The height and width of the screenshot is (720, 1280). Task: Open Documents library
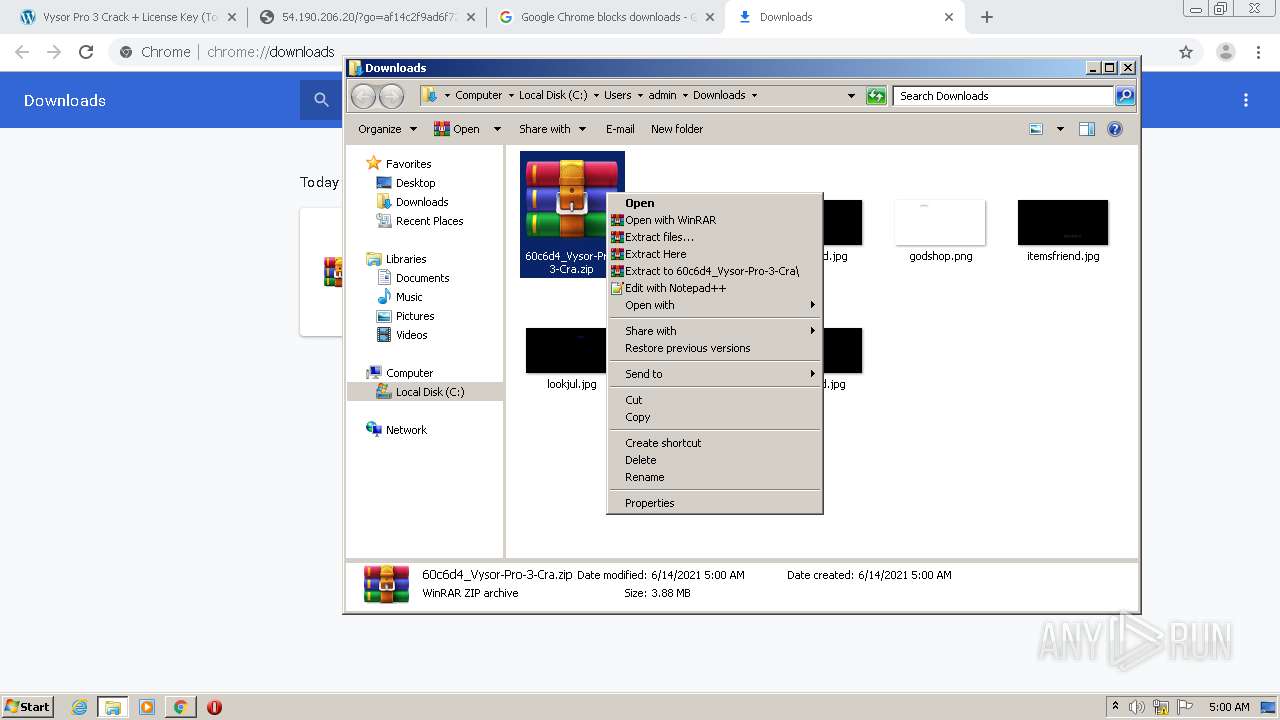coord(422,278)
